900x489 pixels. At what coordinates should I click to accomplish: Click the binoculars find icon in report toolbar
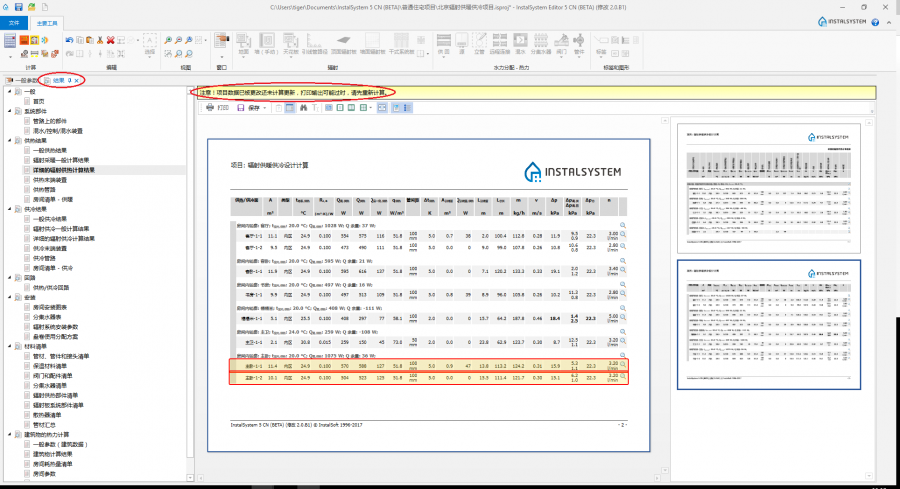[303, 107]
